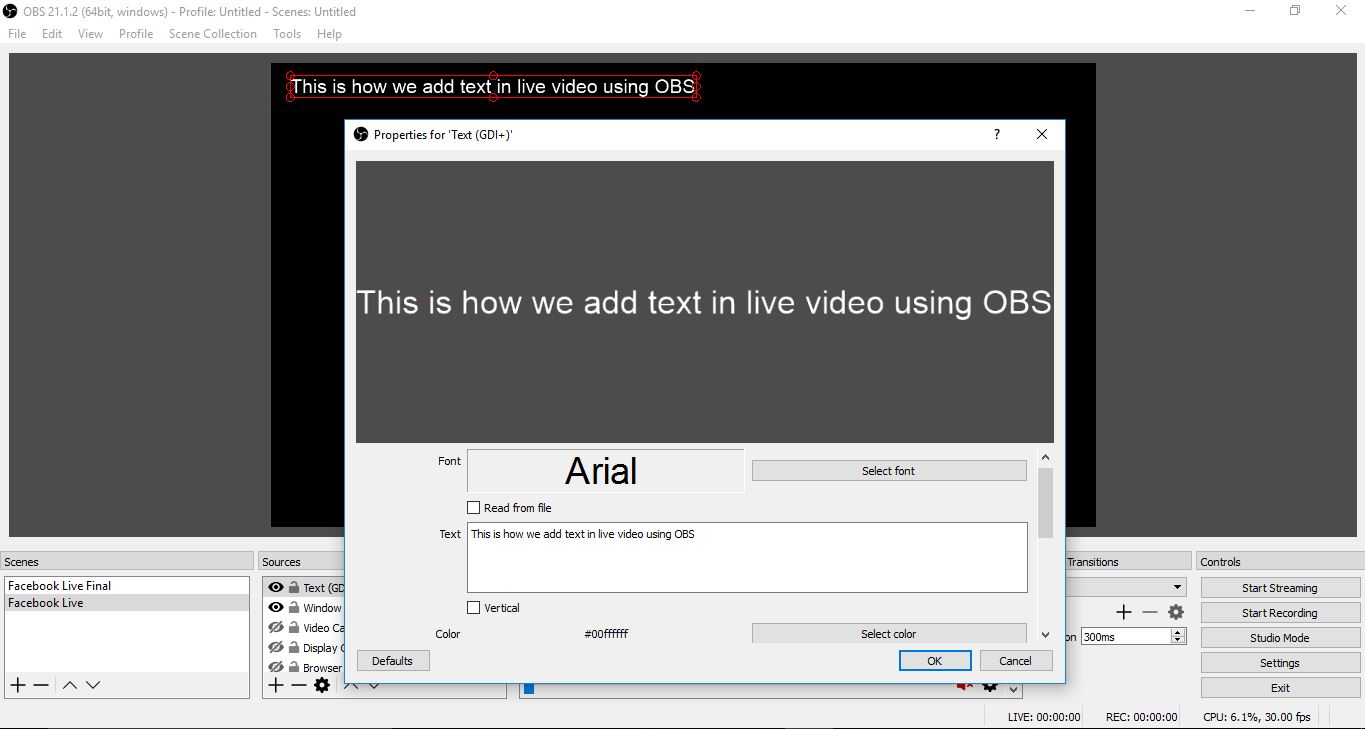This screenshot has width=1365, height=729.
Task: Select the text source on the main preview canvas
Action: 492,86
